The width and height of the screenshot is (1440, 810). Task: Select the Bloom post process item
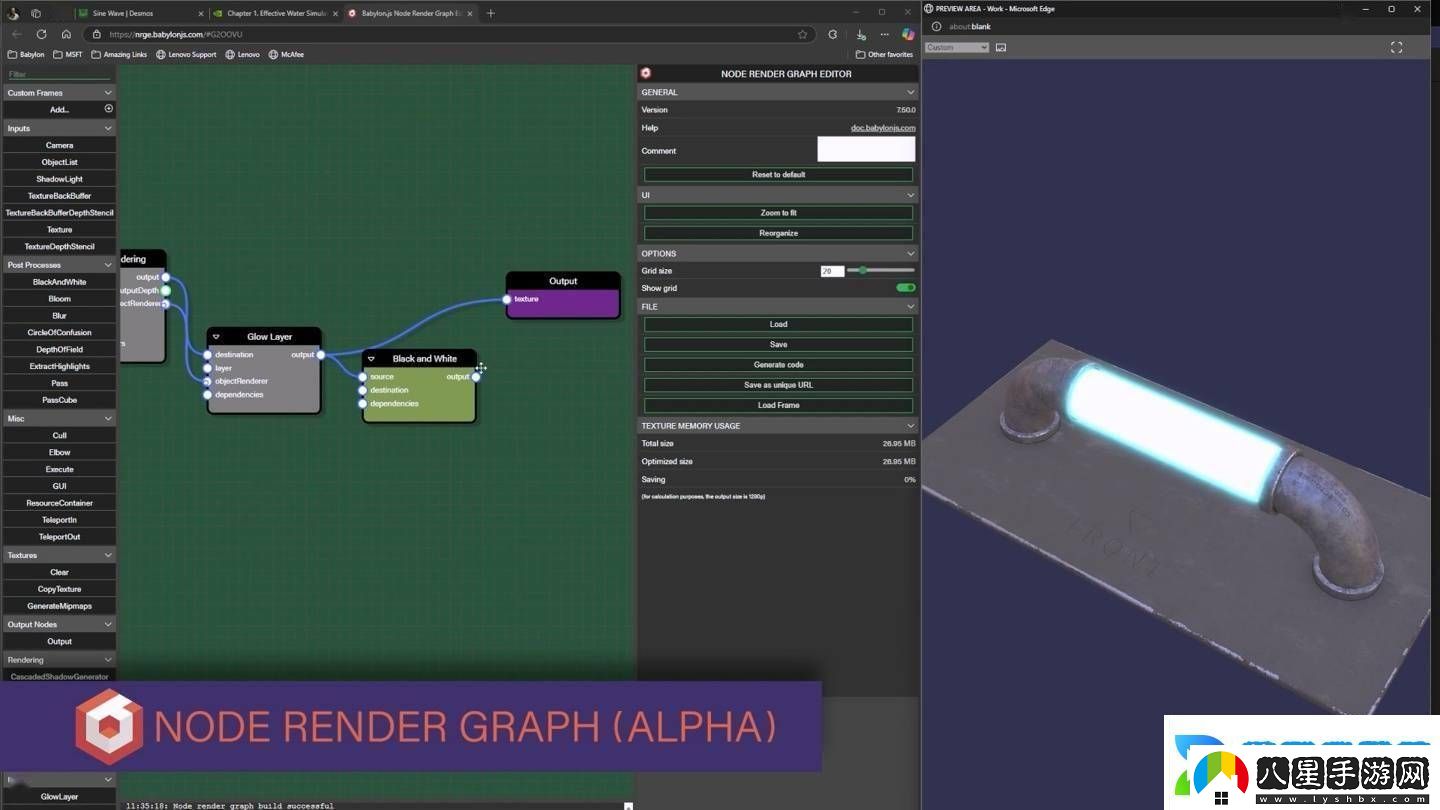[59, 299]
